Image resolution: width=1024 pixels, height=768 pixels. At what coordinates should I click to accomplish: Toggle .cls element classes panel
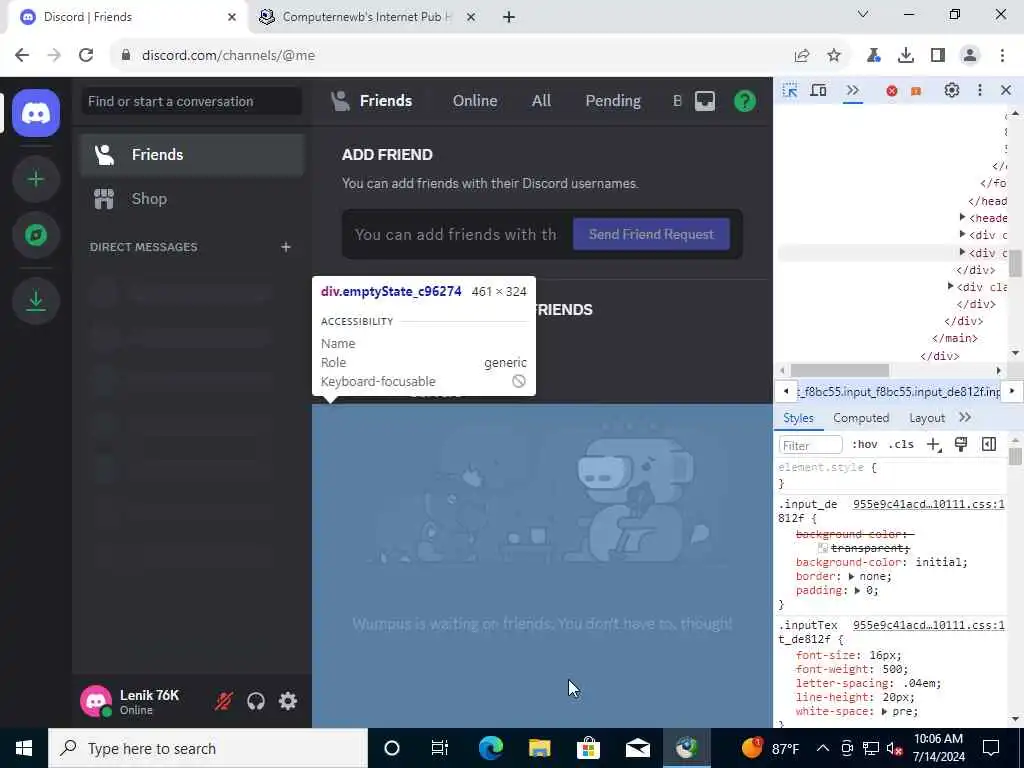[901, 445]
